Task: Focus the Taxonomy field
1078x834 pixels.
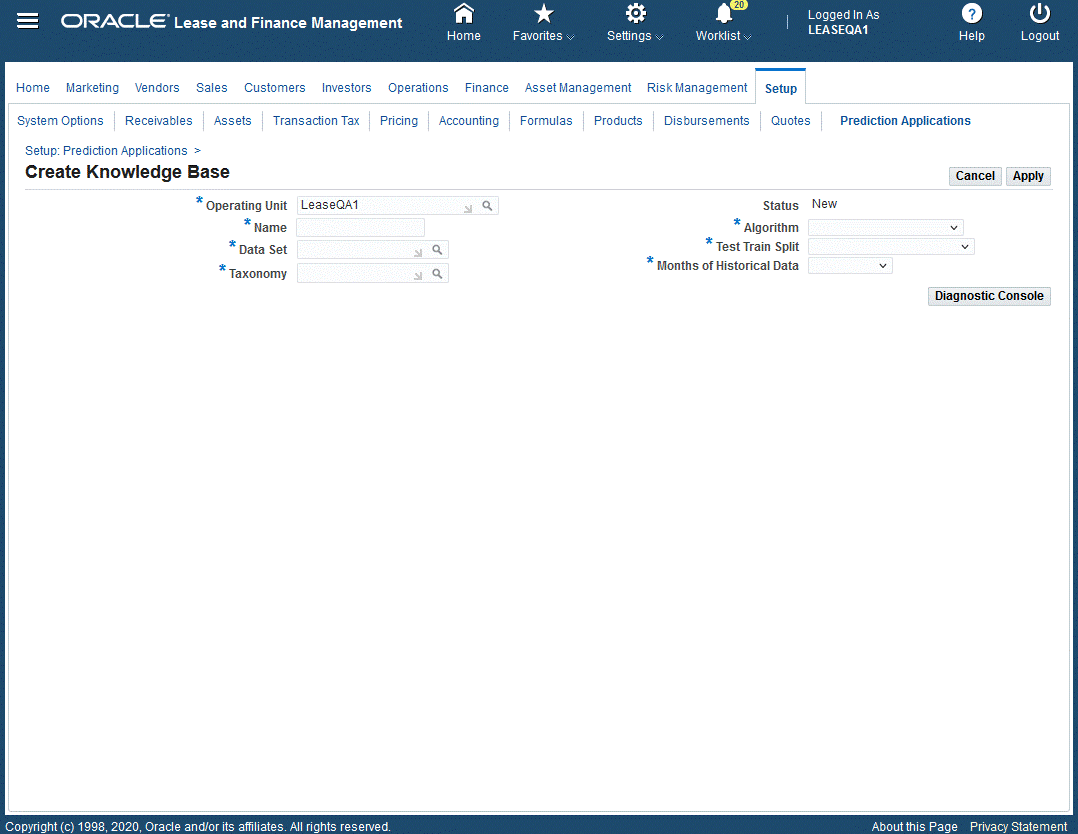Action: click(362, 274)
